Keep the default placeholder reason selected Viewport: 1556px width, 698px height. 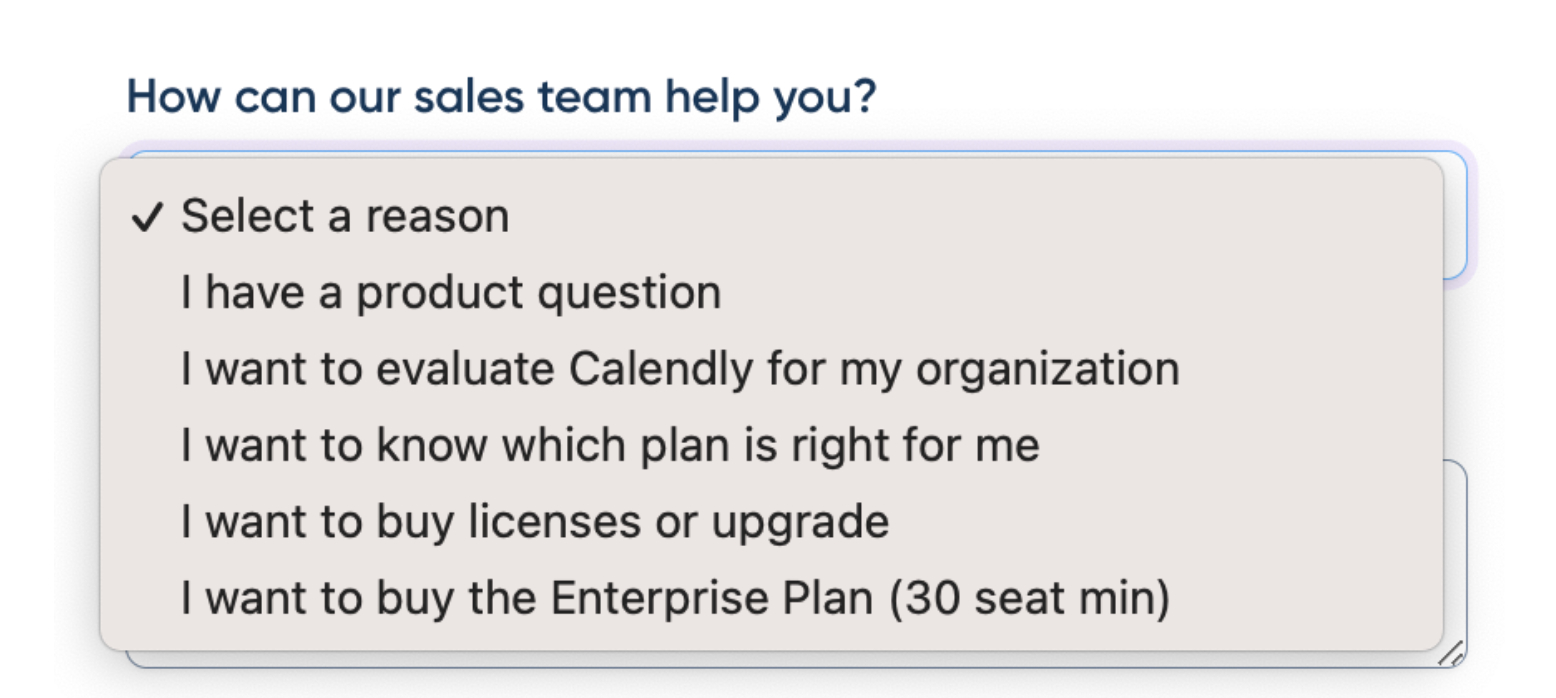pos(345,216)
